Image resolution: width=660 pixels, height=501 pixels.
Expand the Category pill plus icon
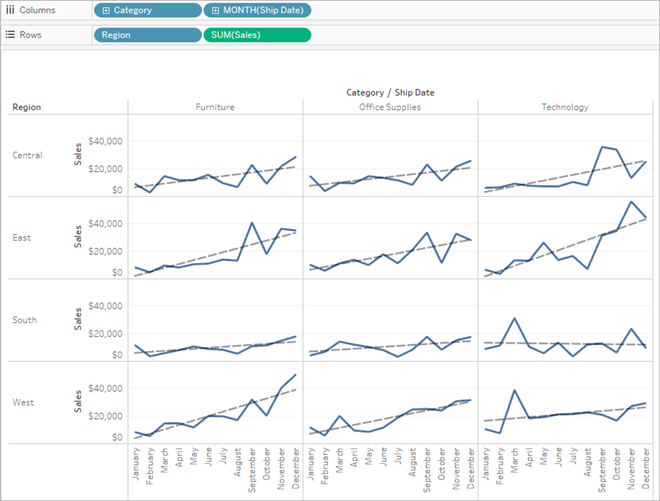[106, 11]
